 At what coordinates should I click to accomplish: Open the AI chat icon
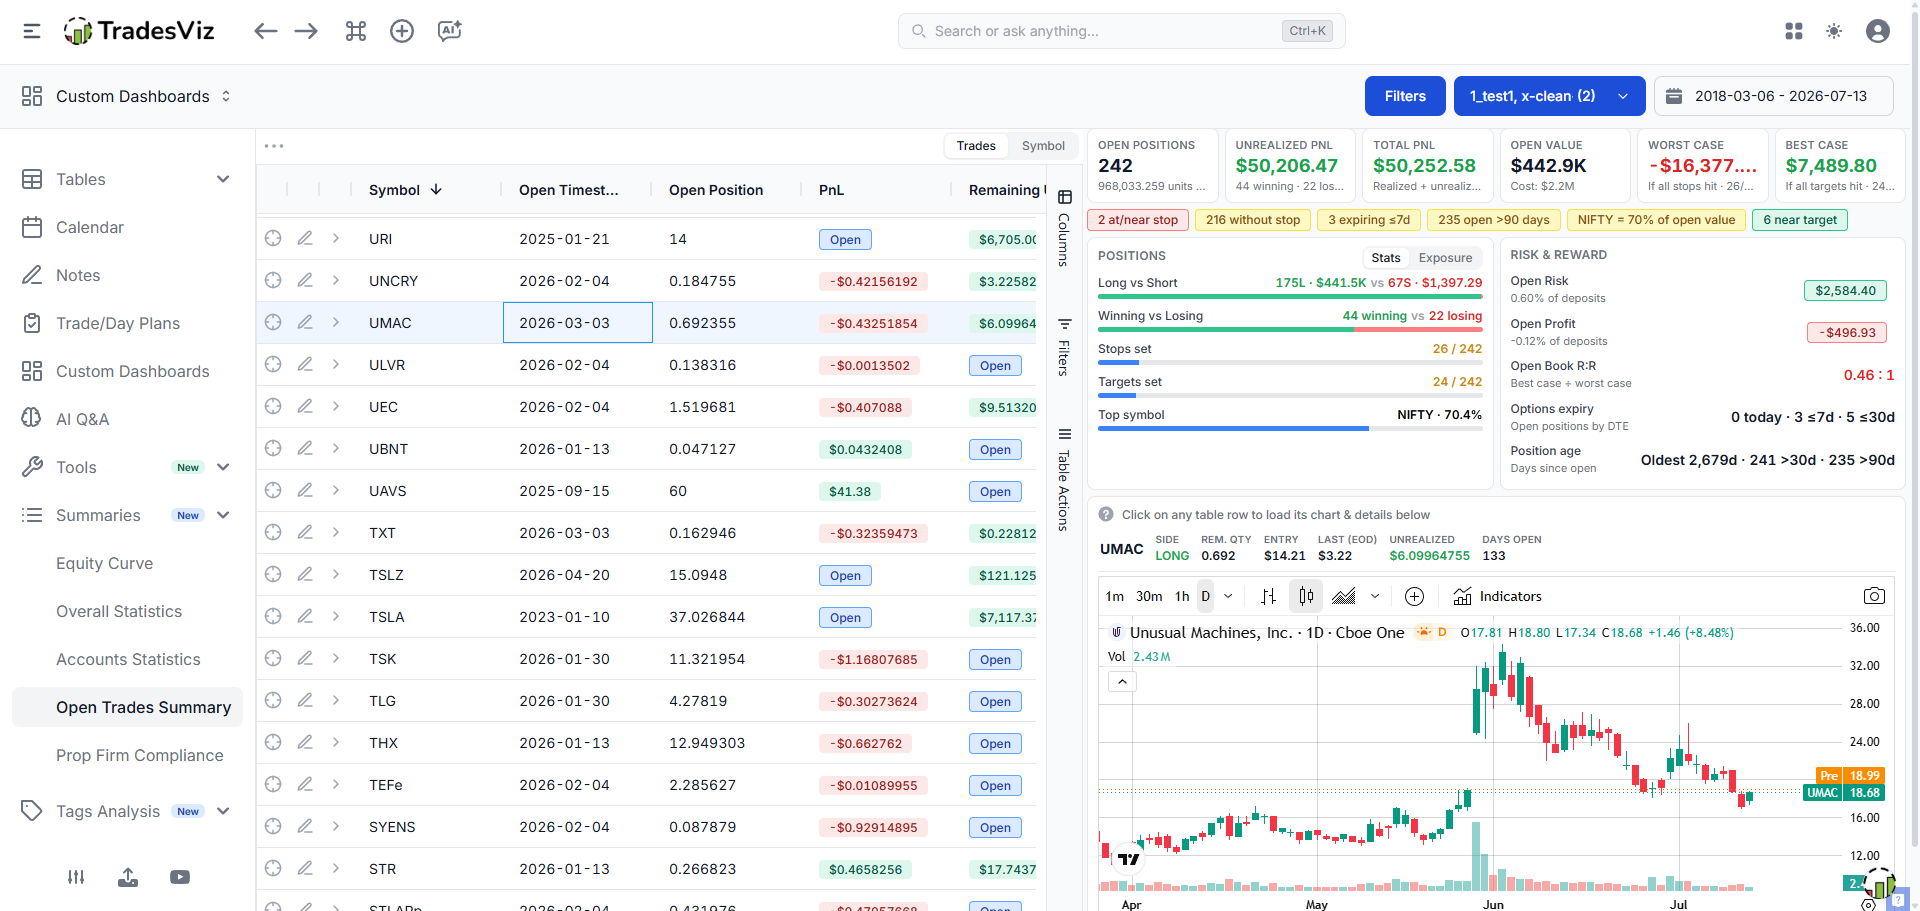450,31
